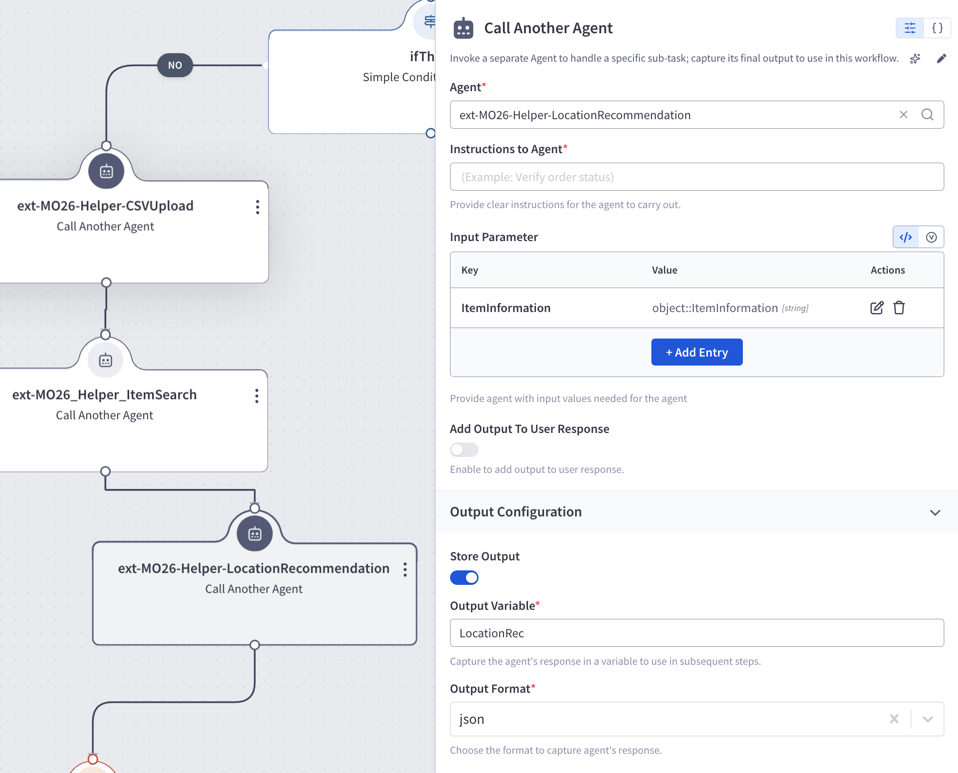Switch Input Parameter to variable mode
Screen dimensions: 958x773
(931, 237)
